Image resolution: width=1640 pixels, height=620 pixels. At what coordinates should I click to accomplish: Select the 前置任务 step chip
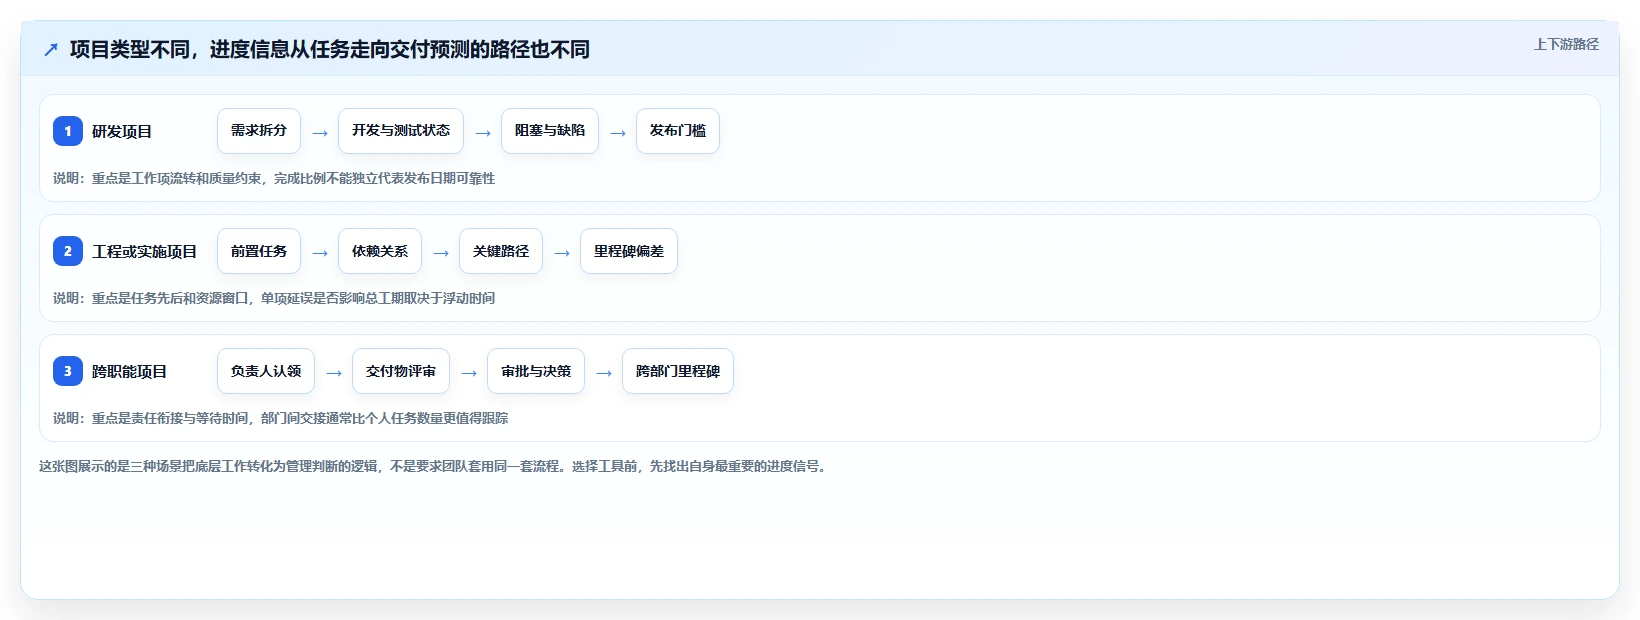click(259, 251)
